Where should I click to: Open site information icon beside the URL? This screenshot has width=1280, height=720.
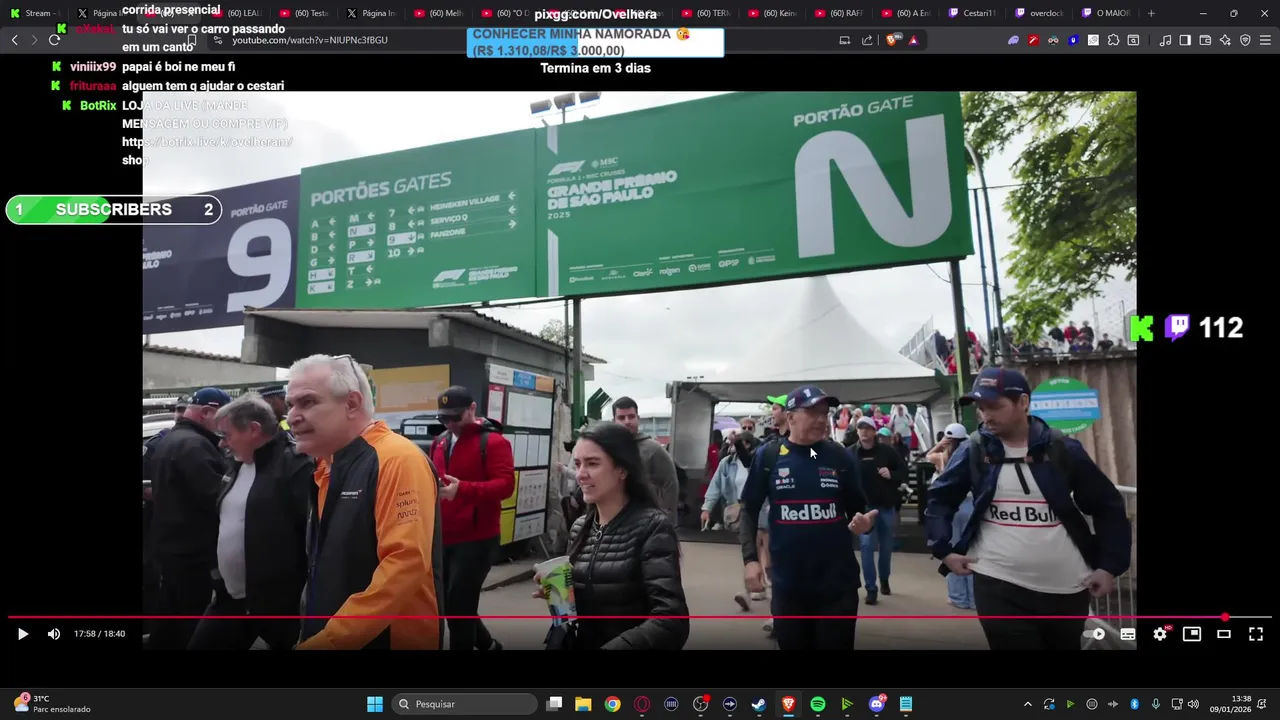[219, 40]
